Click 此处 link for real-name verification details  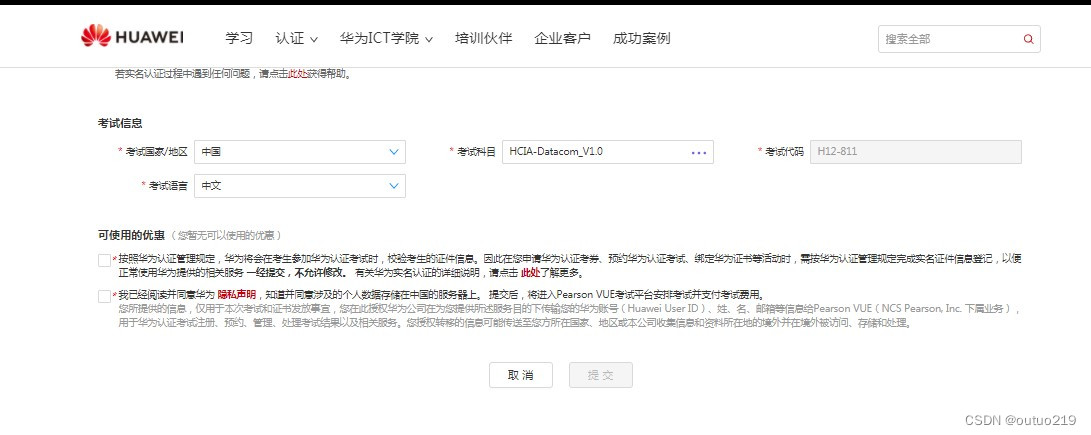(530, 274)
